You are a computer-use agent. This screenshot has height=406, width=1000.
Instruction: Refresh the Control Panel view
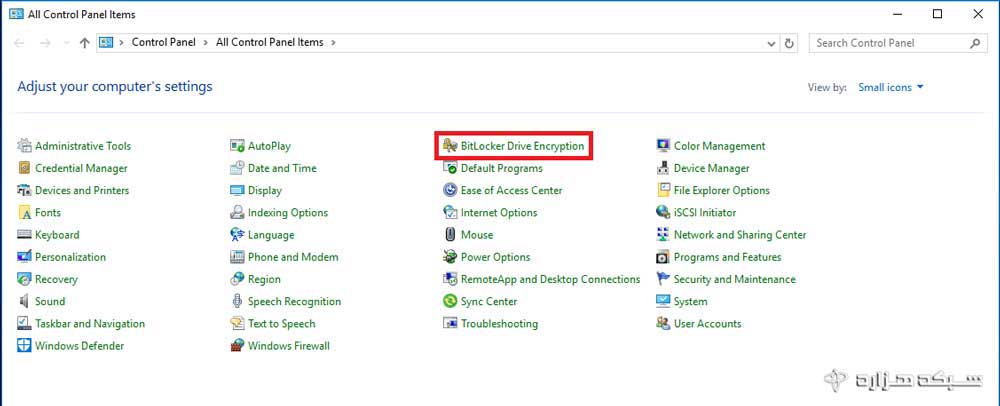click(x=790, y=43)
